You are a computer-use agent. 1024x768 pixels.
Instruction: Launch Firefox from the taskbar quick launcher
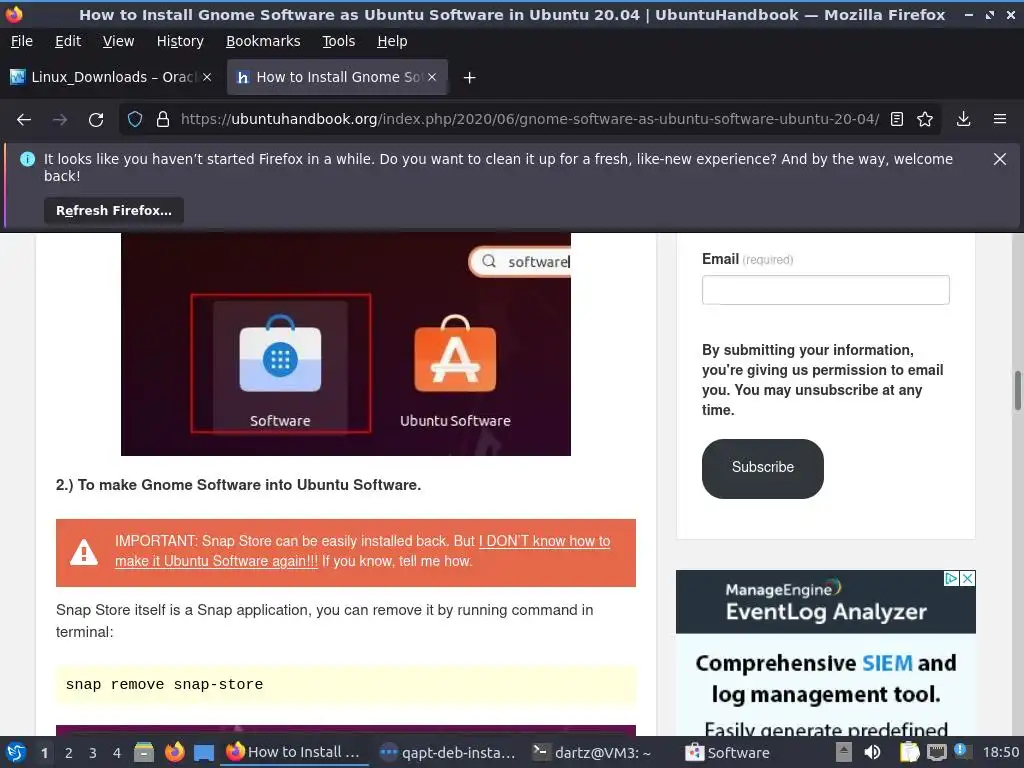[x=174, y=752]
